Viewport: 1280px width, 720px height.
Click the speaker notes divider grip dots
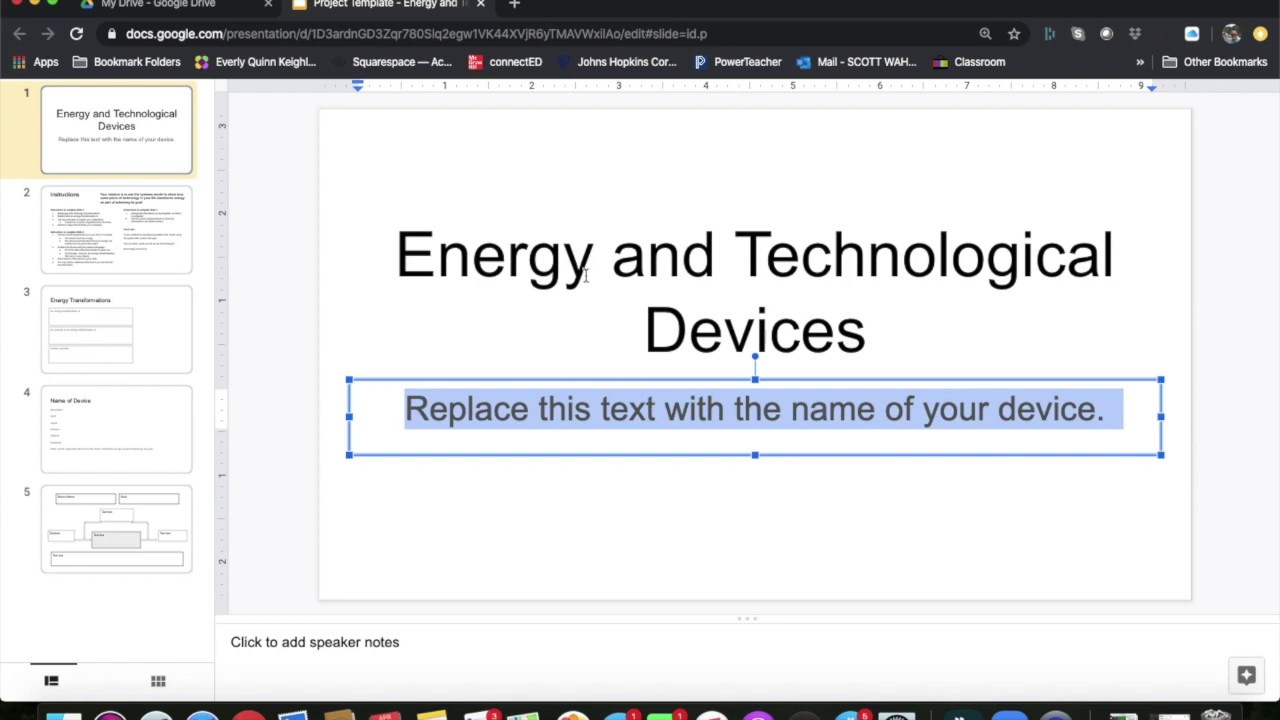pos(747,619)
